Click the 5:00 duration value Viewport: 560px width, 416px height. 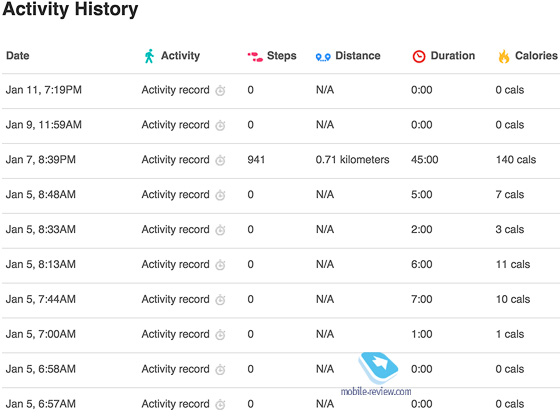coord(422,195)
